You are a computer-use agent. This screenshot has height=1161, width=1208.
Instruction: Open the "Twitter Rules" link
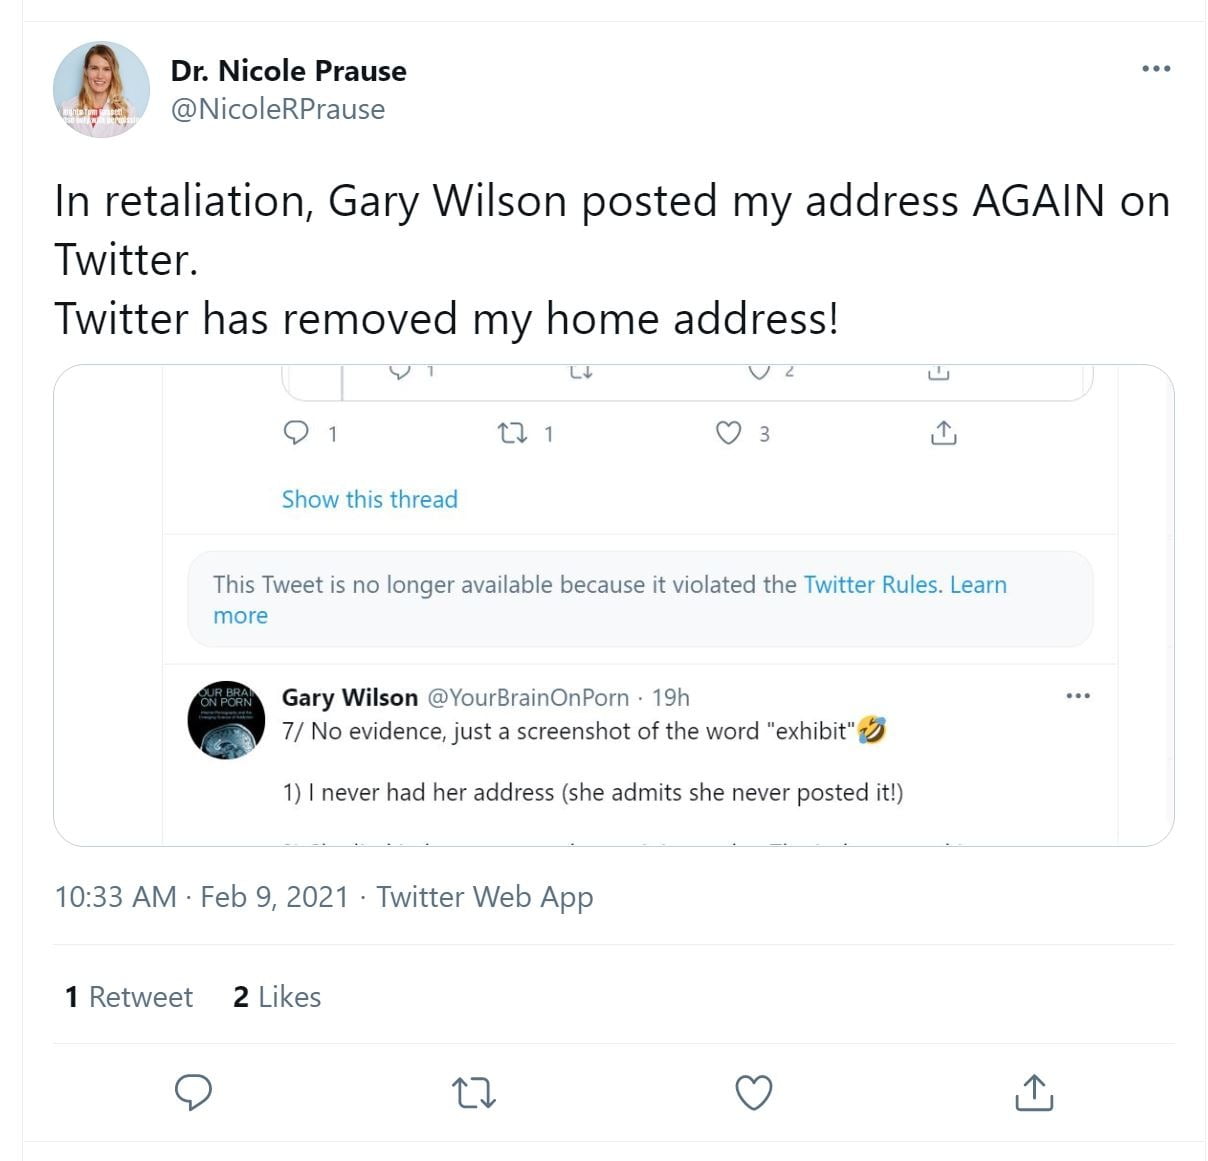(872, 584)
